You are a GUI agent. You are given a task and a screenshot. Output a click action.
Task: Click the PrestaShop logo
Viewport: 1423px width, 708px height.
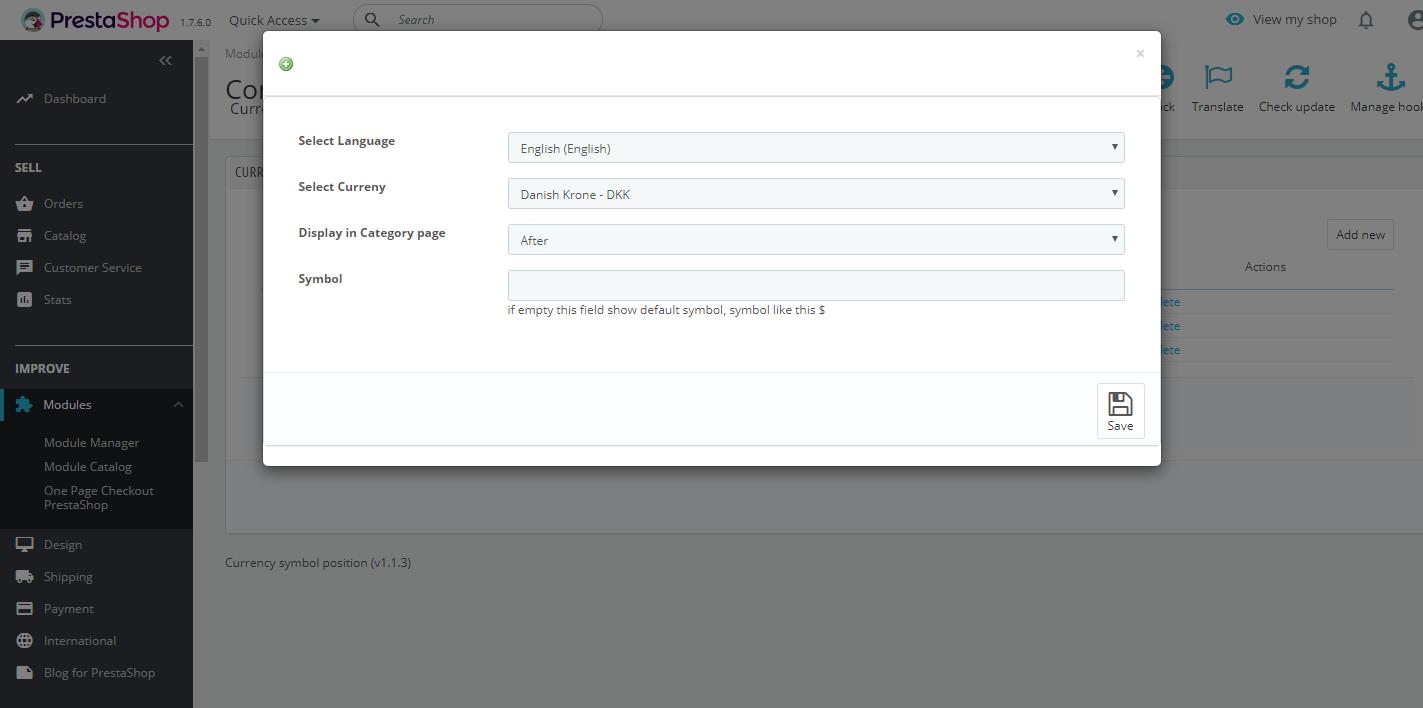[x=96, y=20]
